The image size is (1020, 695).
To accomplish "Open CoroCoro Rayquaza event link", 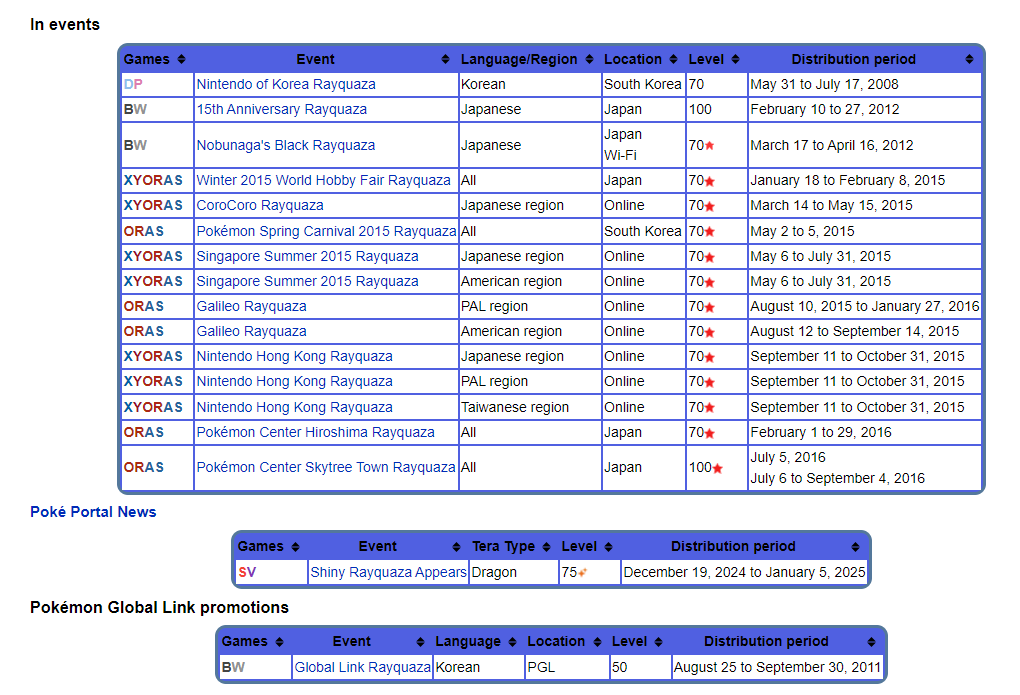I will [x=260, y=206].
